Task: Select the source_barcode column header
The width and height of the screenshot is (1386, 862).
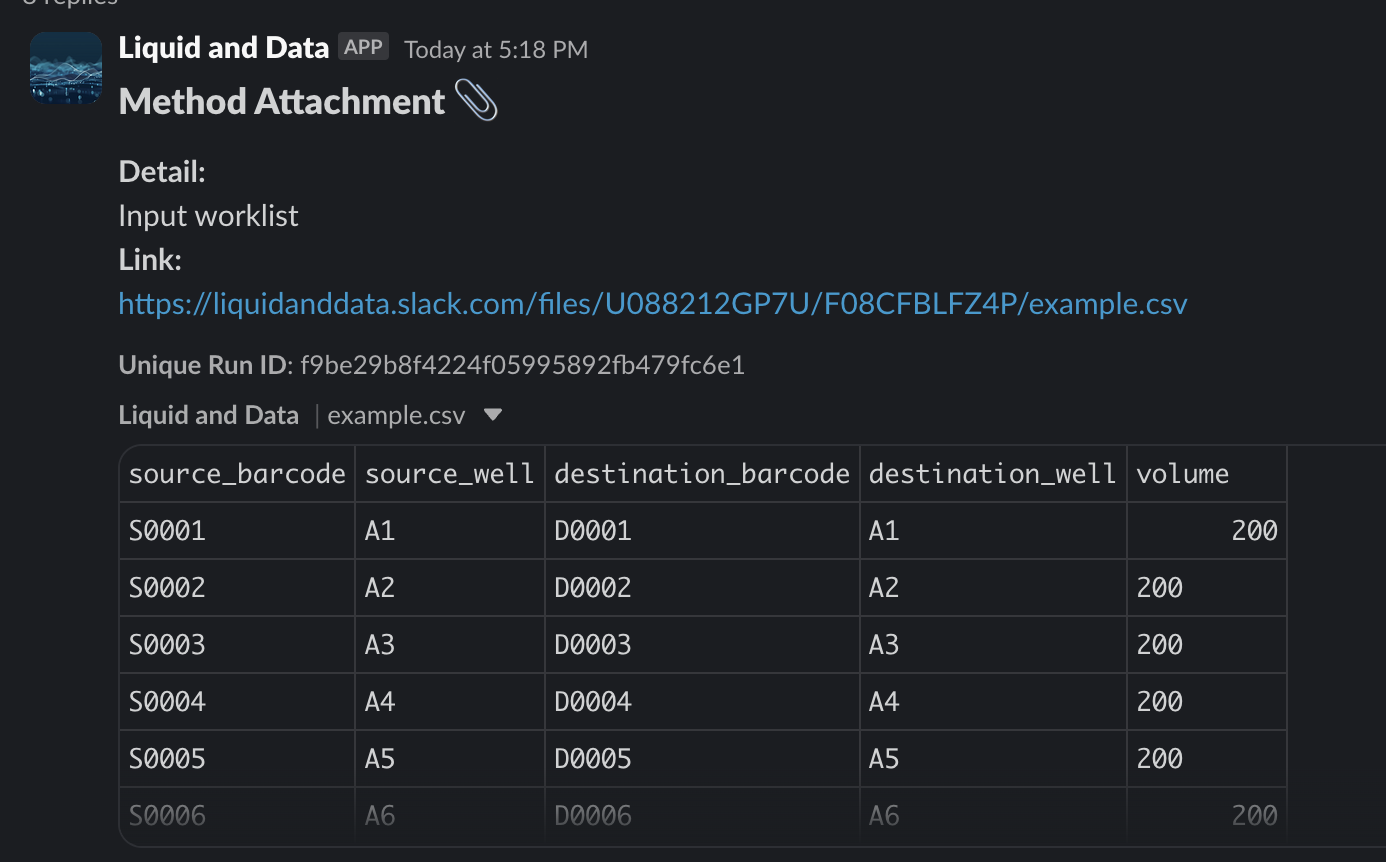Action: (x=237, y=473)
